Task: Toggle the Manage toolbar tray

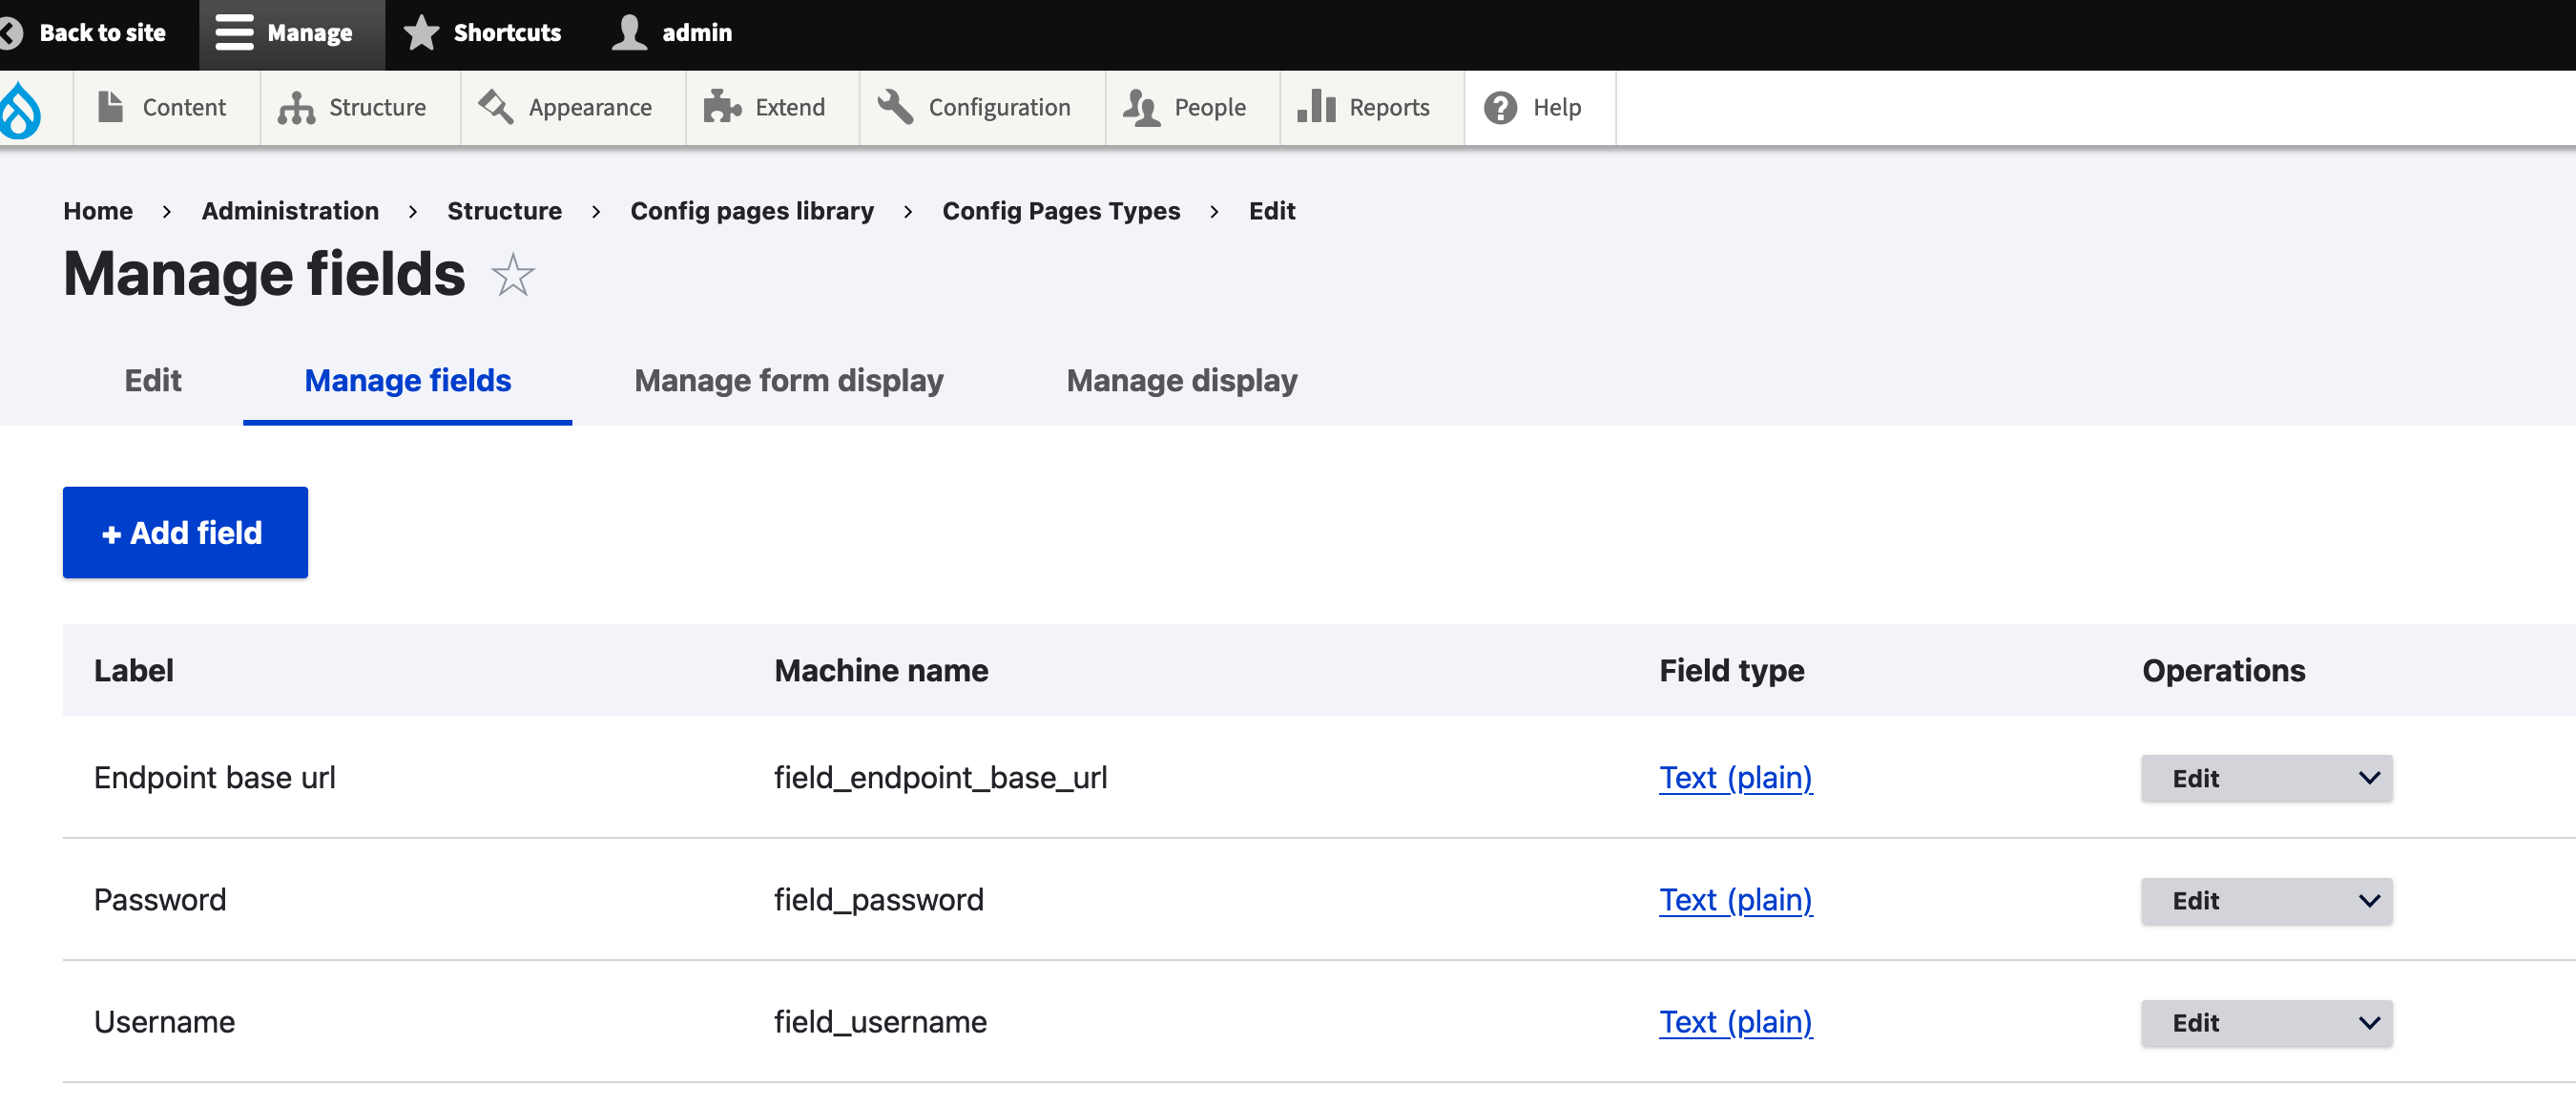Action: [x=292, y=34]
